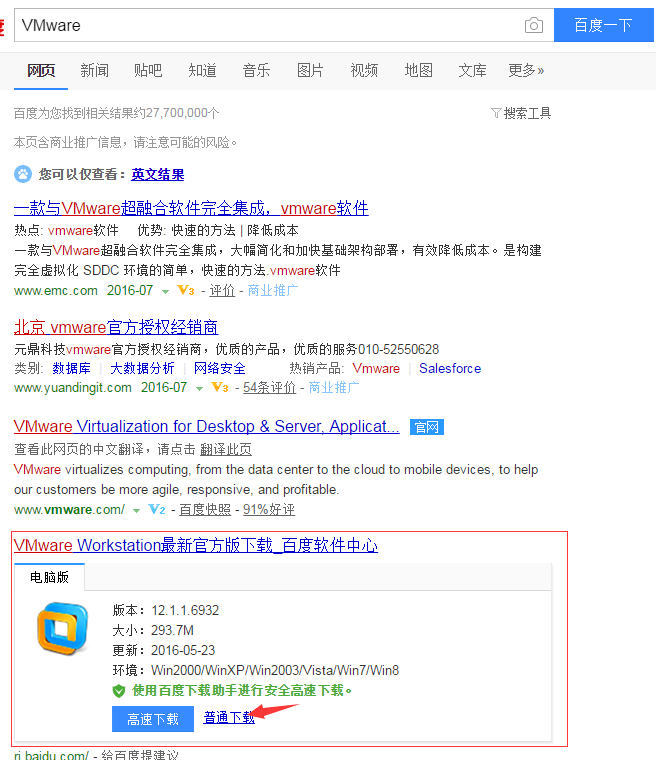Click the www.yuandingit.com URL
The height and width of the screenshot is (760, 656).
tap(73, 388)
